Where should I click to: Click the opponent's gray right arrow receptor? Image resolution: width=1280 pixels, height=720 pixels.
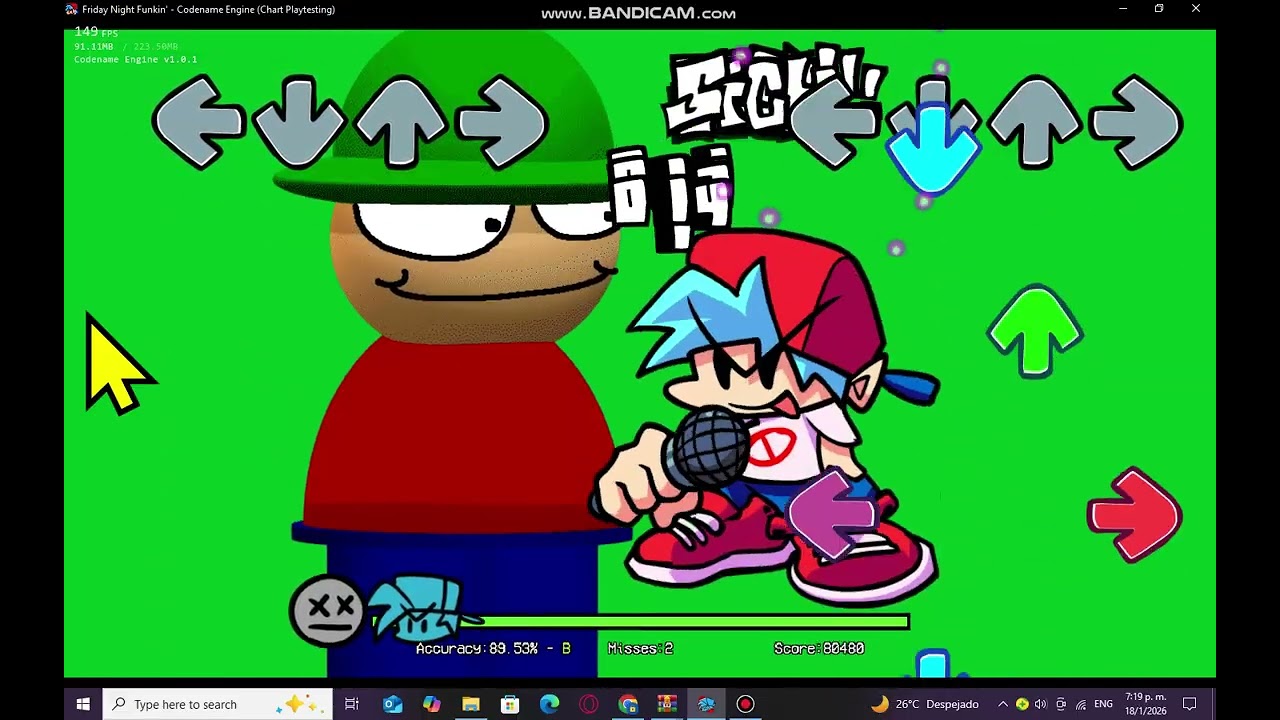tap(502, 121)
